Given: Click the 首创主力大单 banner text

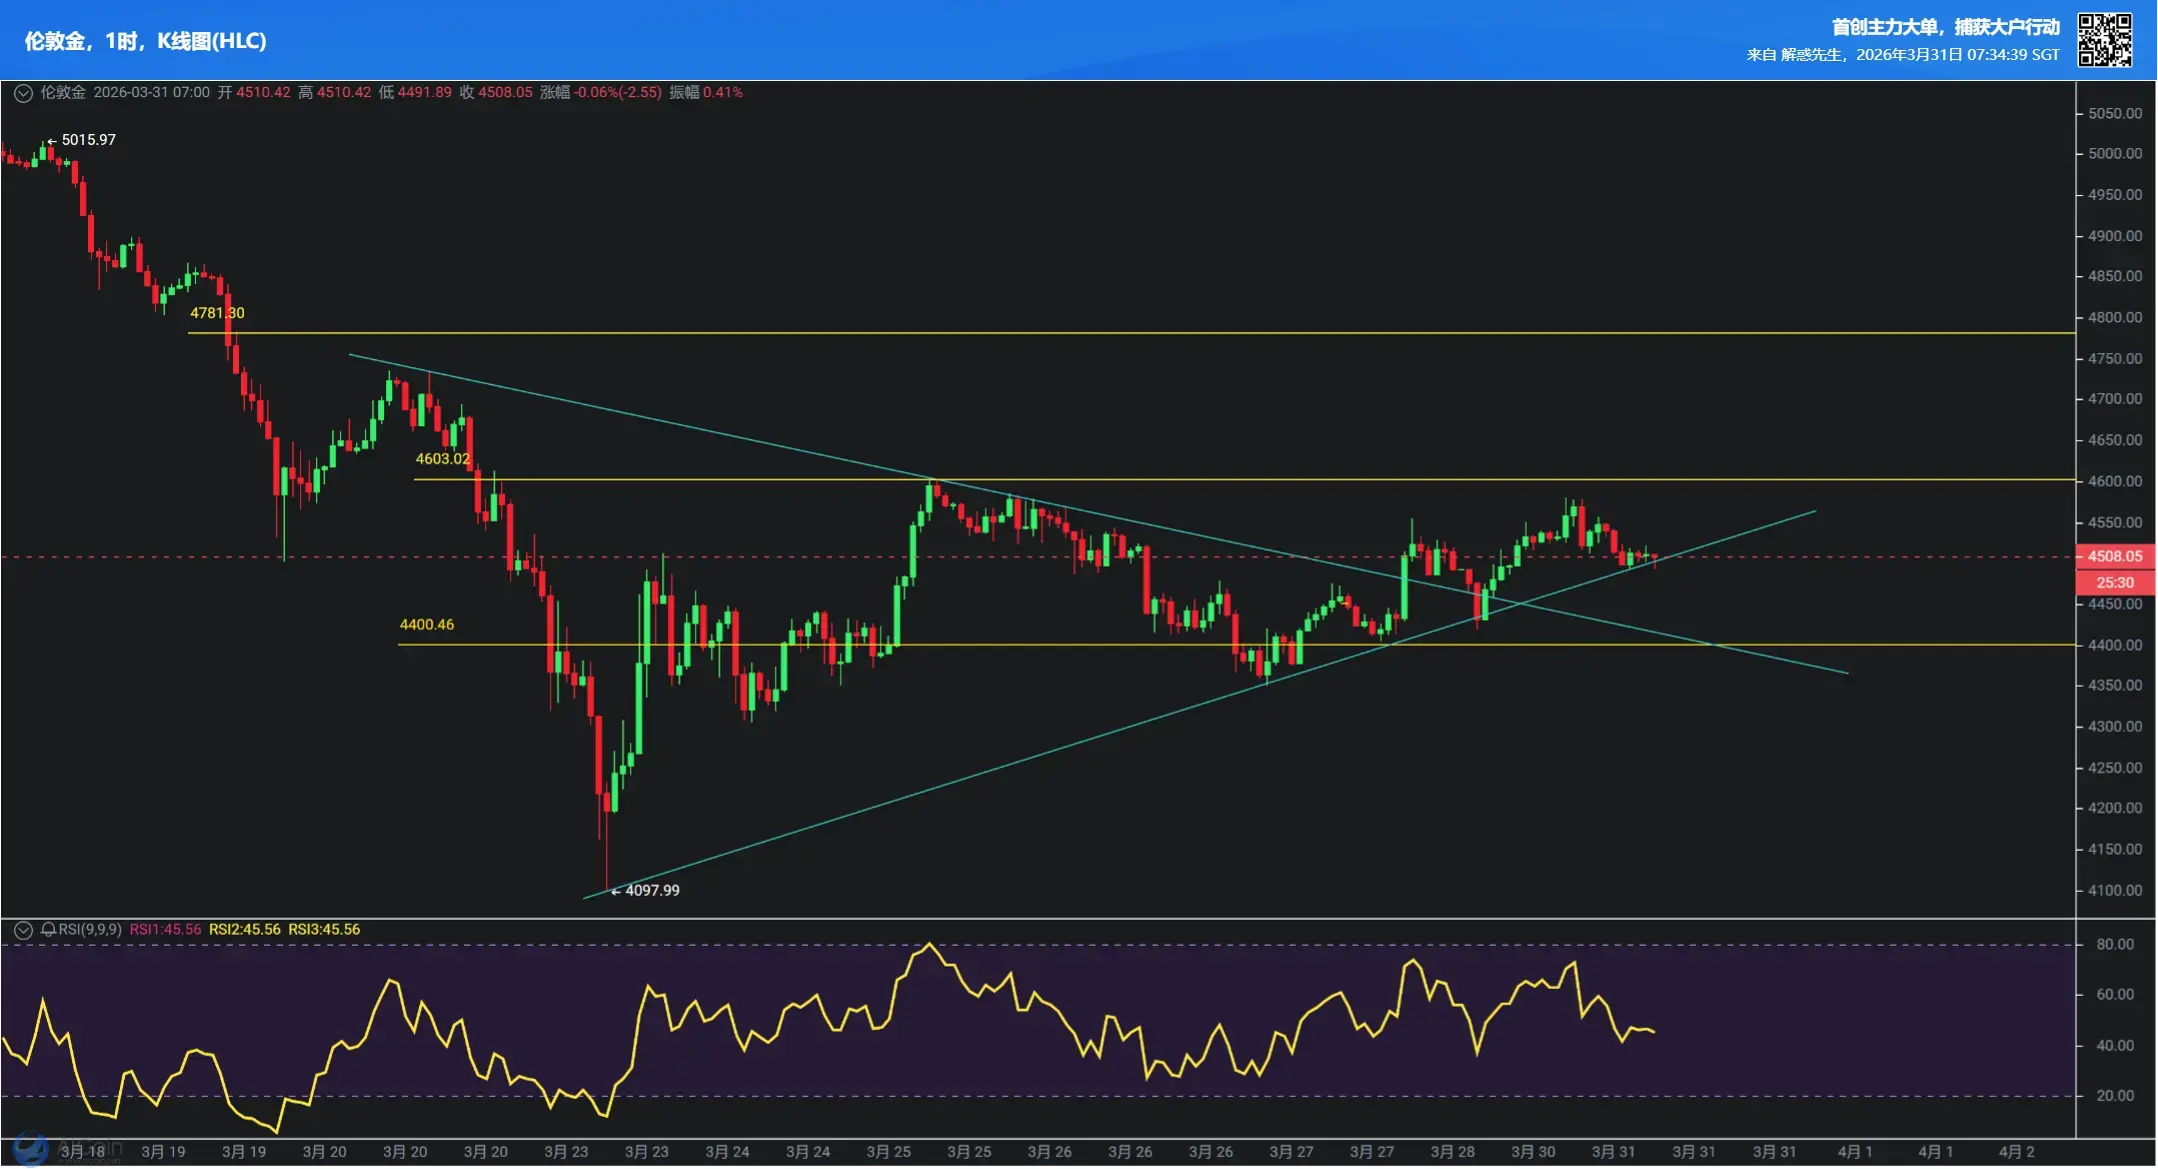Looking at the screenshot, I should coord(1945,27).
